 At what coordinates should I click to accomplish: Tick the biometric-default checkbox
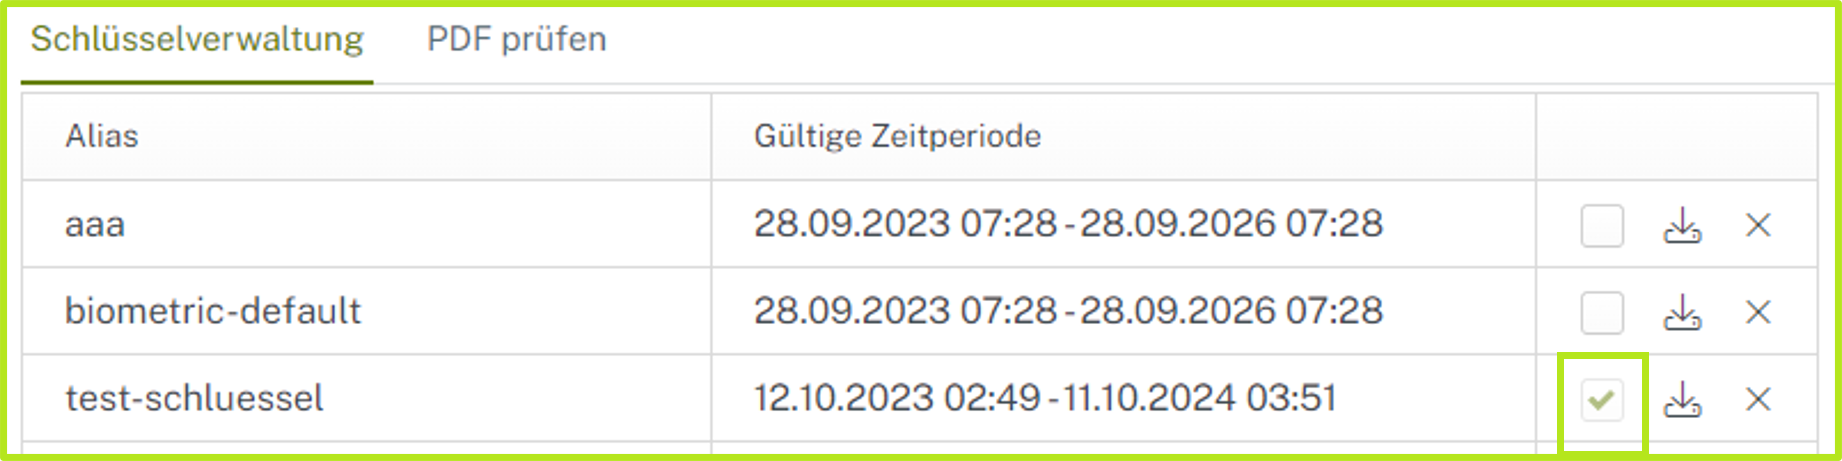point(1601,313)
